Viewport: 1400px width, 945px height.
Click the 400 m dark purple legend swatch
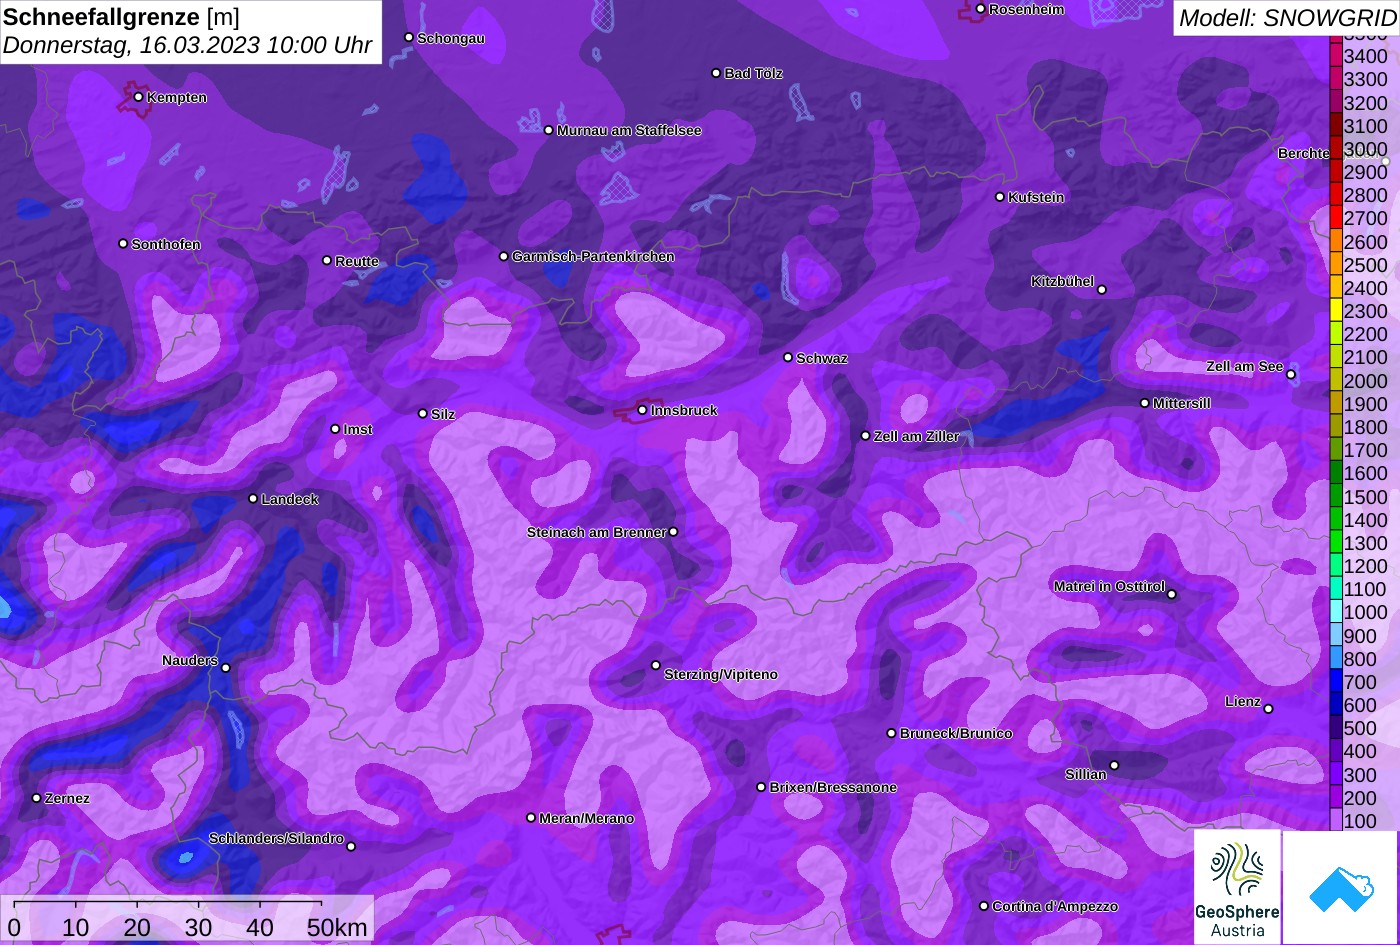pos(1335,751)
